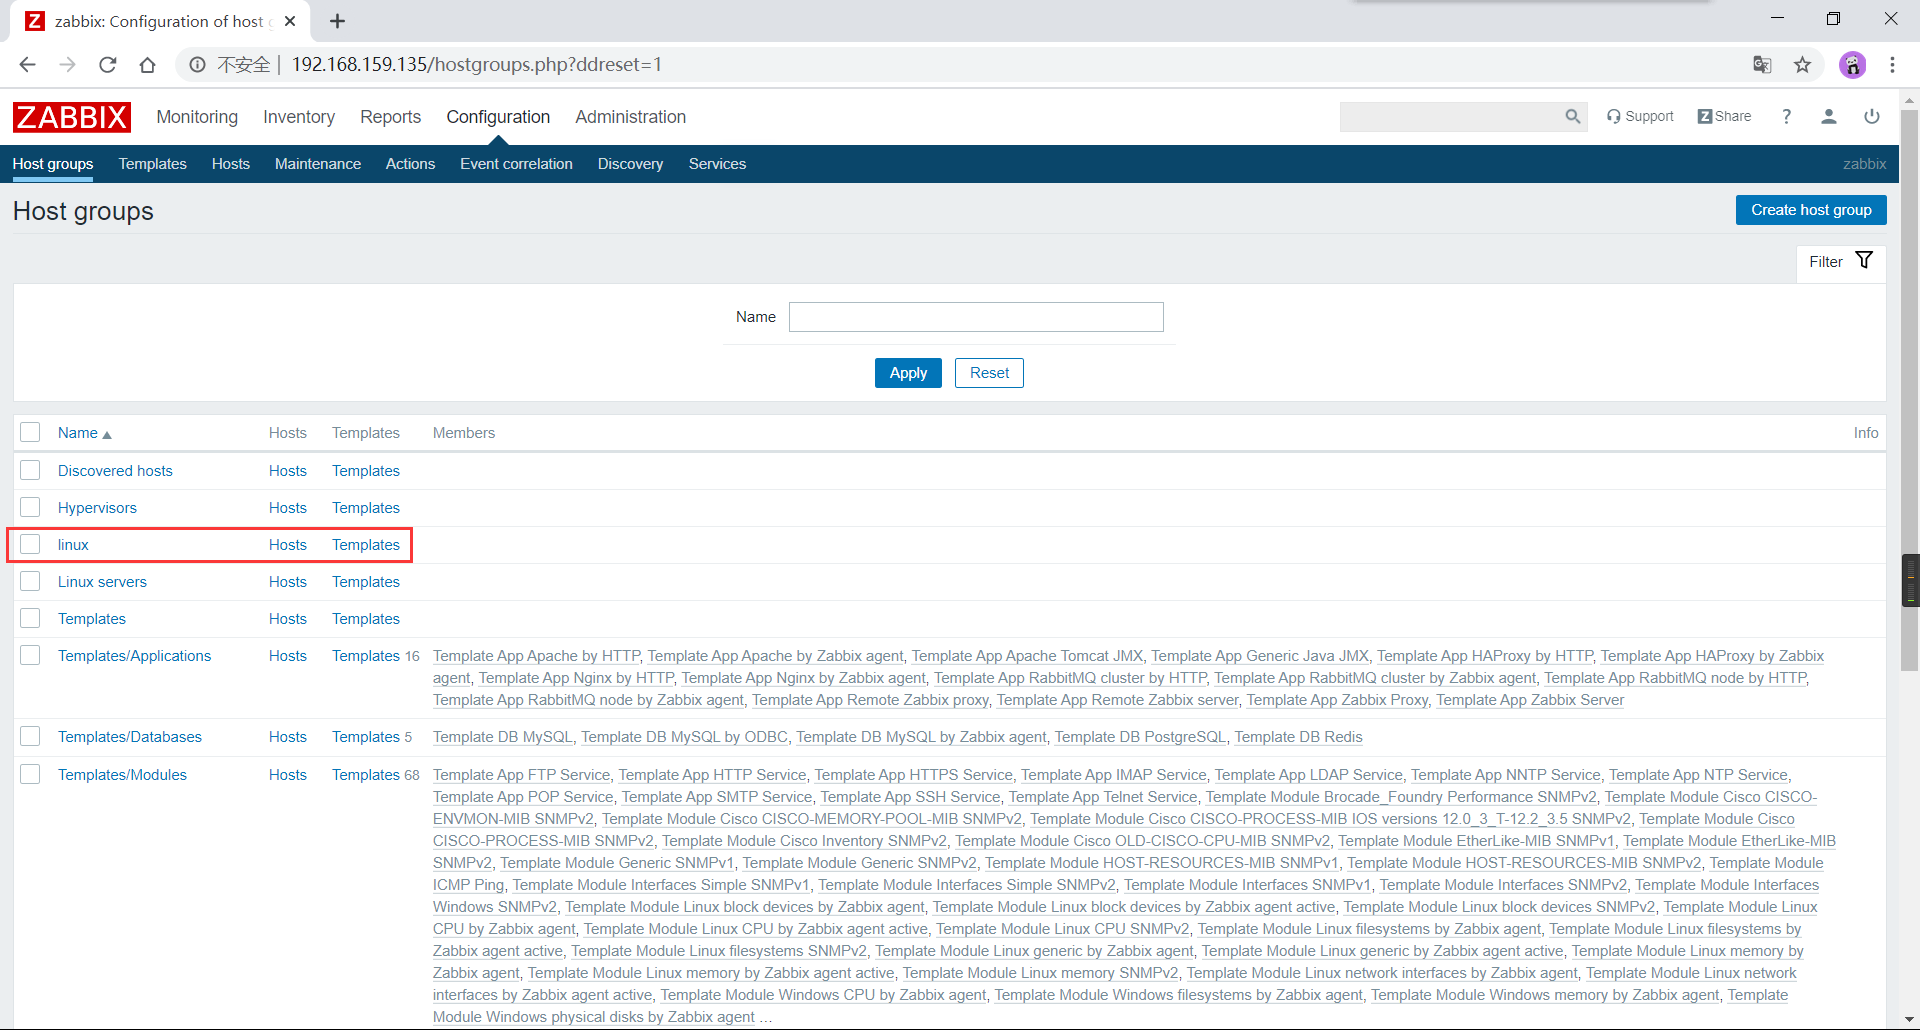Open Template DB PostgreSQL link
The image size is (1920, 1030).
(1140, 737)
